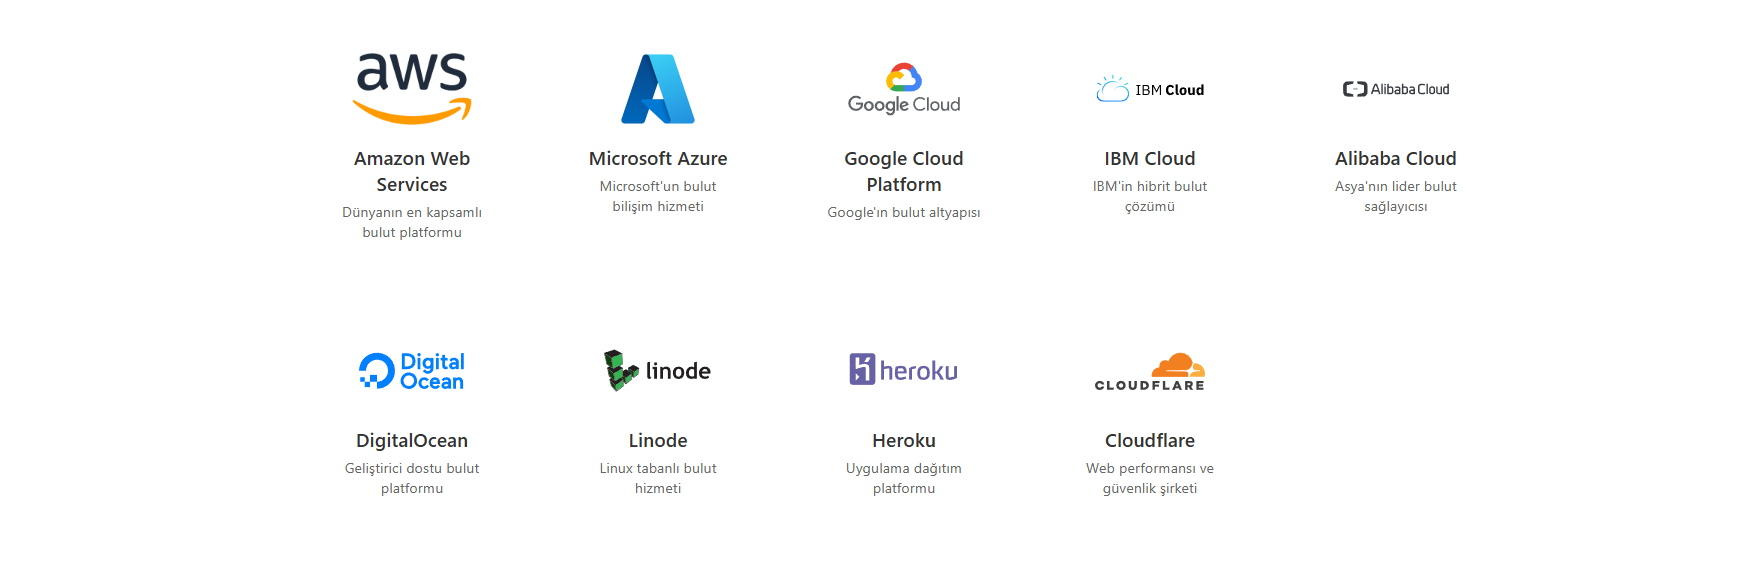Click the AWS logo
This screenshot has height=585, width=1752.
click(x=412, y=88)
